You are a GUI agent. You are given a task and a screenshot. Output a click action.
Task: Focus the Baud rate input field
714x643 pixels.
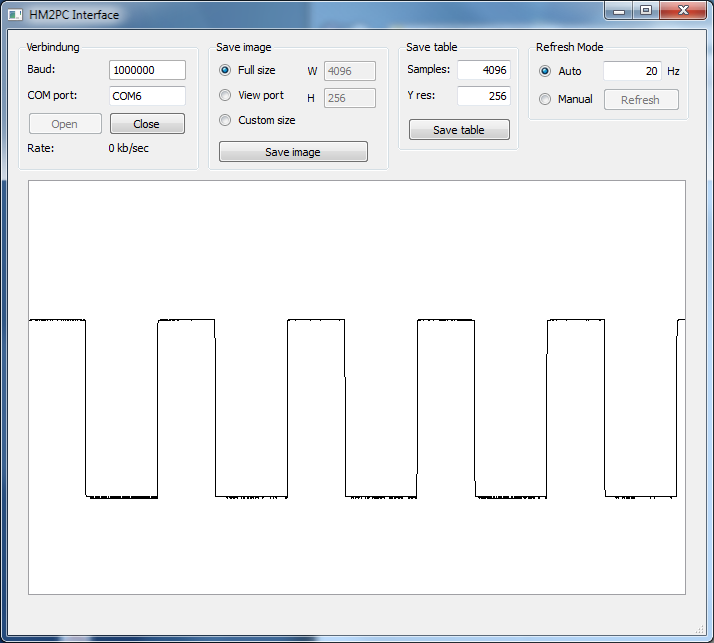tap(147, 70)
